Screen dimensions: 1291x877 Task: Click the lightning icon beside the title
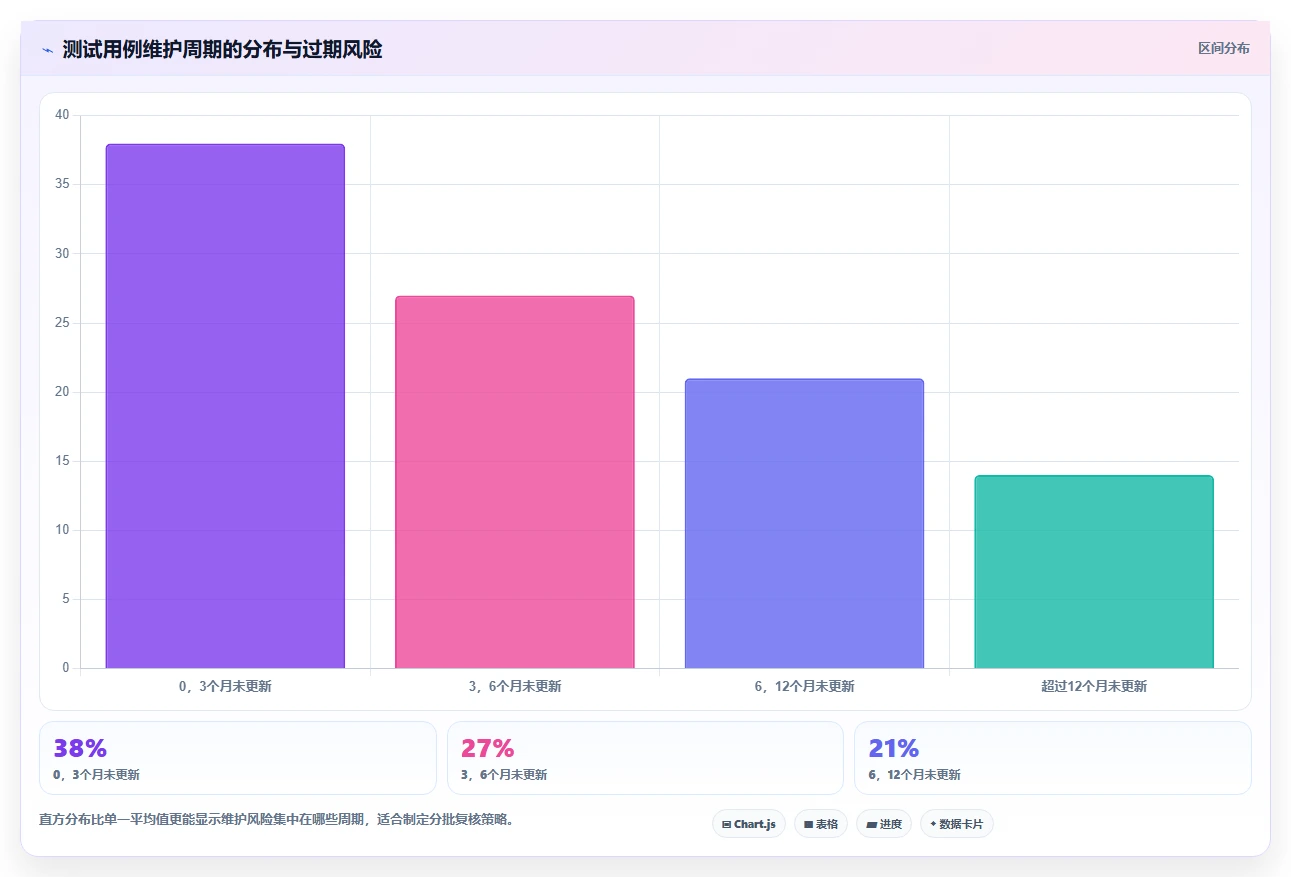[47, 50]
